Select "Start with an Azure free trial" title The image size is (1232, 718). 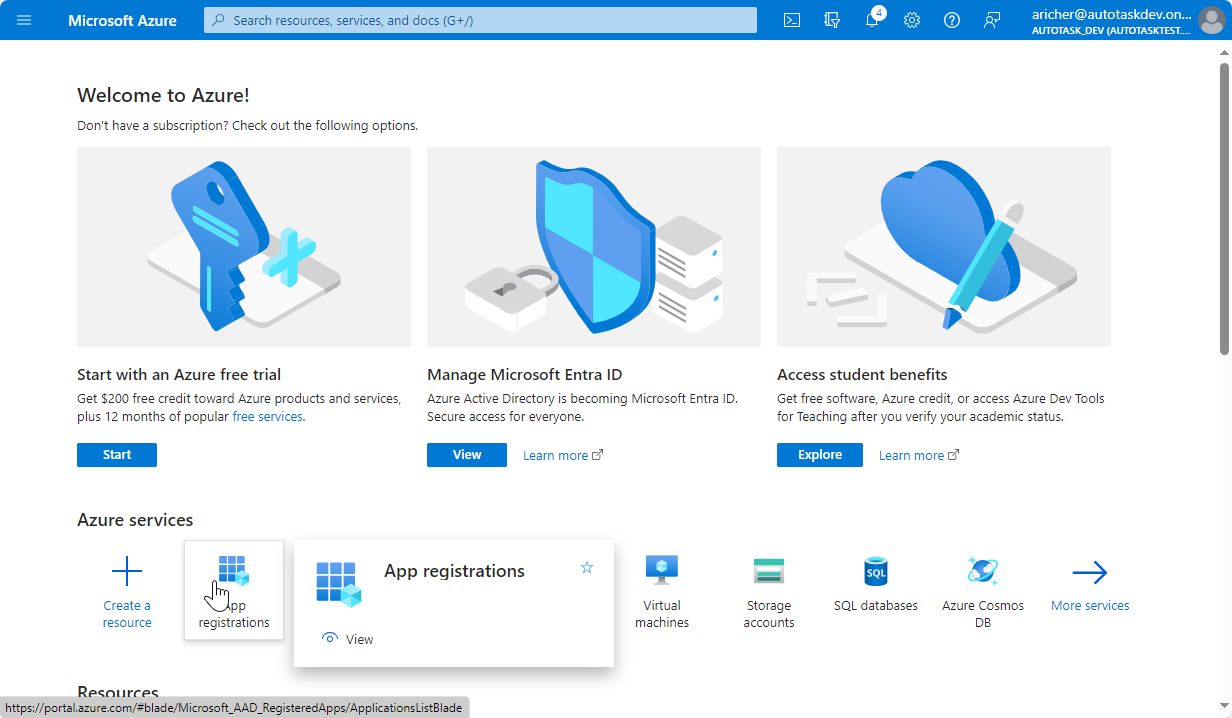[179, 375]
